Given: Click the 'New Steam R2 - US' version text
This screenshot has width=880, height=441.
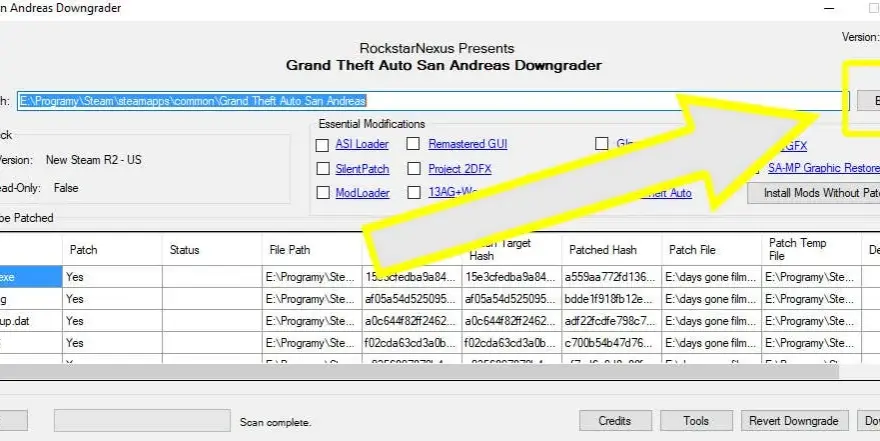Looking at the screenshot, I should click(94, 160).
